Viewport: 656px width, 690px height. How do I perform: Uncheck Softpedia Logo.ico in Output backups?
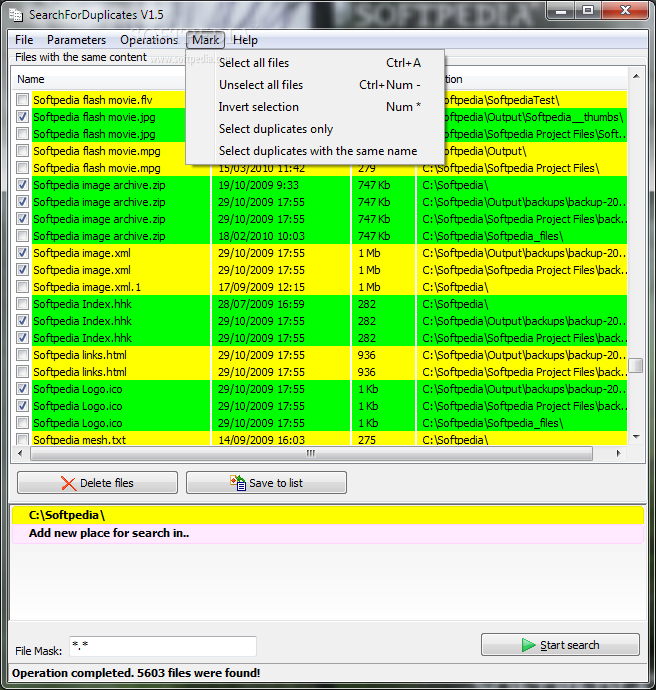(22, 389)
